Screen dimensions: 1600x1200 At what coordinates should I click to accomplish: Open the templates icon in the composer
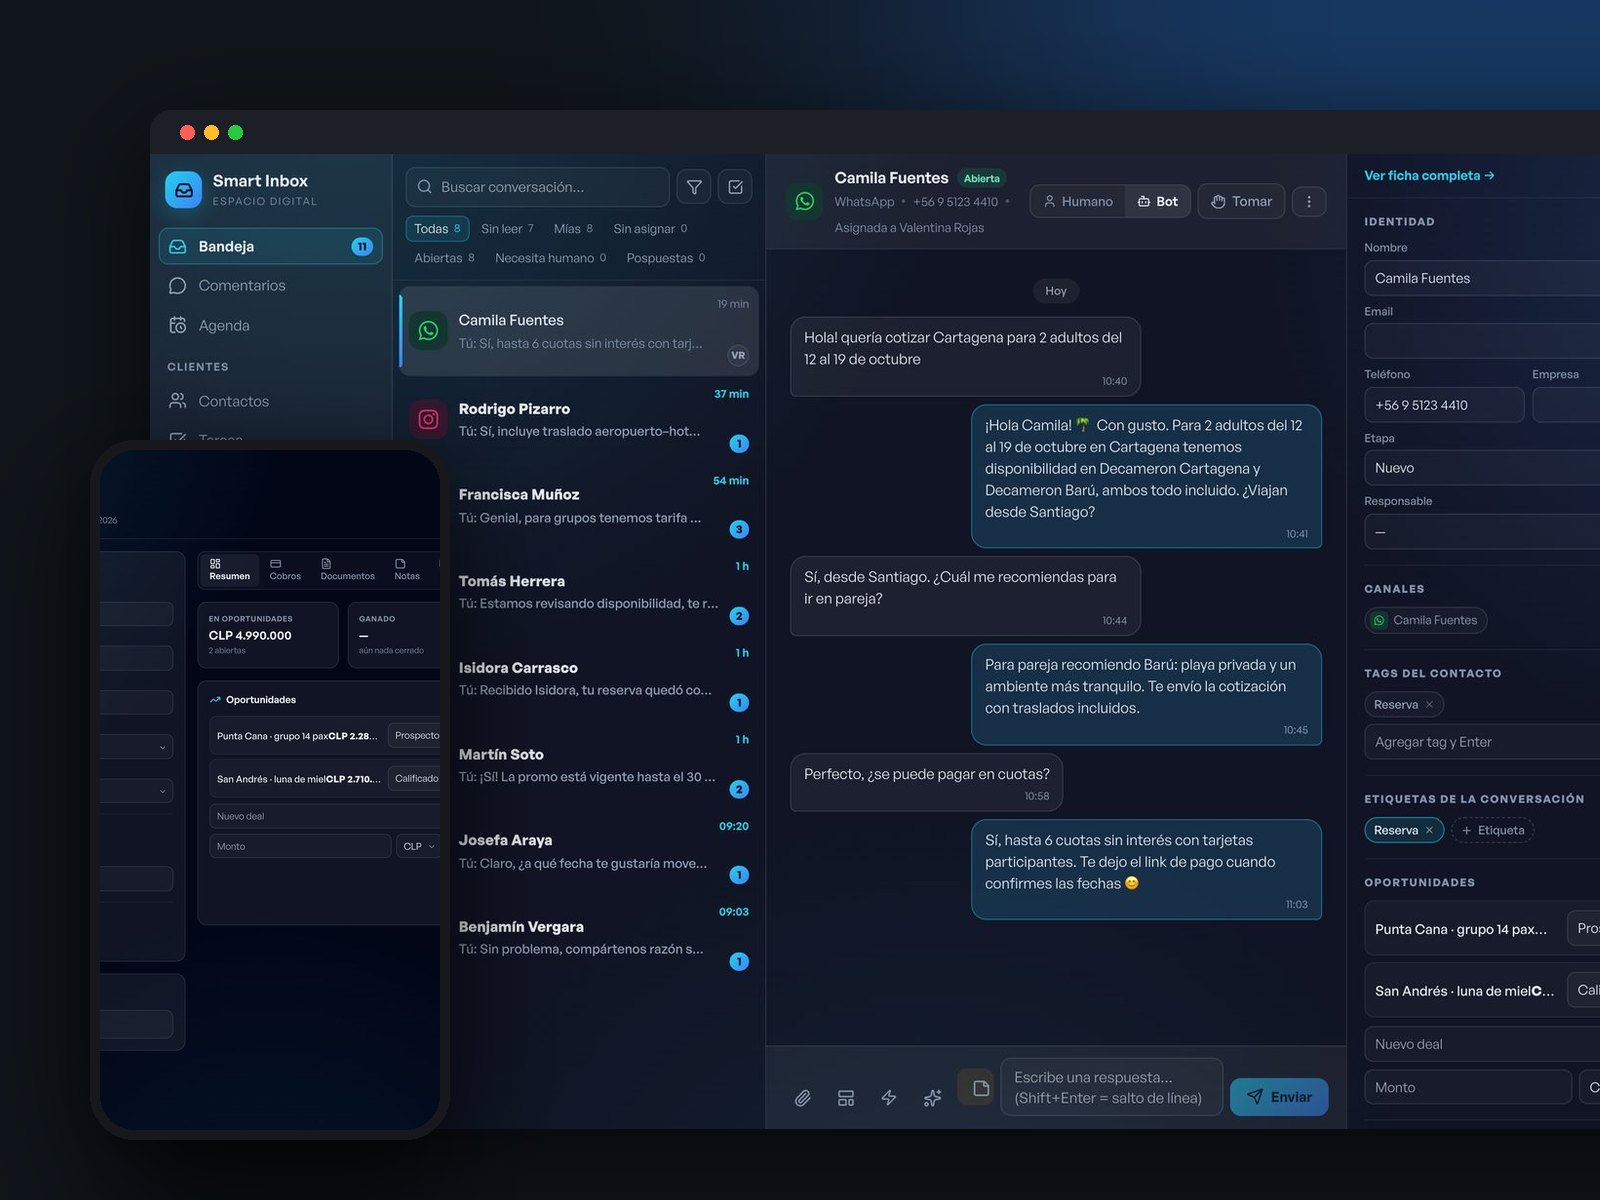pyautogui.click(x=846, y=1098)
